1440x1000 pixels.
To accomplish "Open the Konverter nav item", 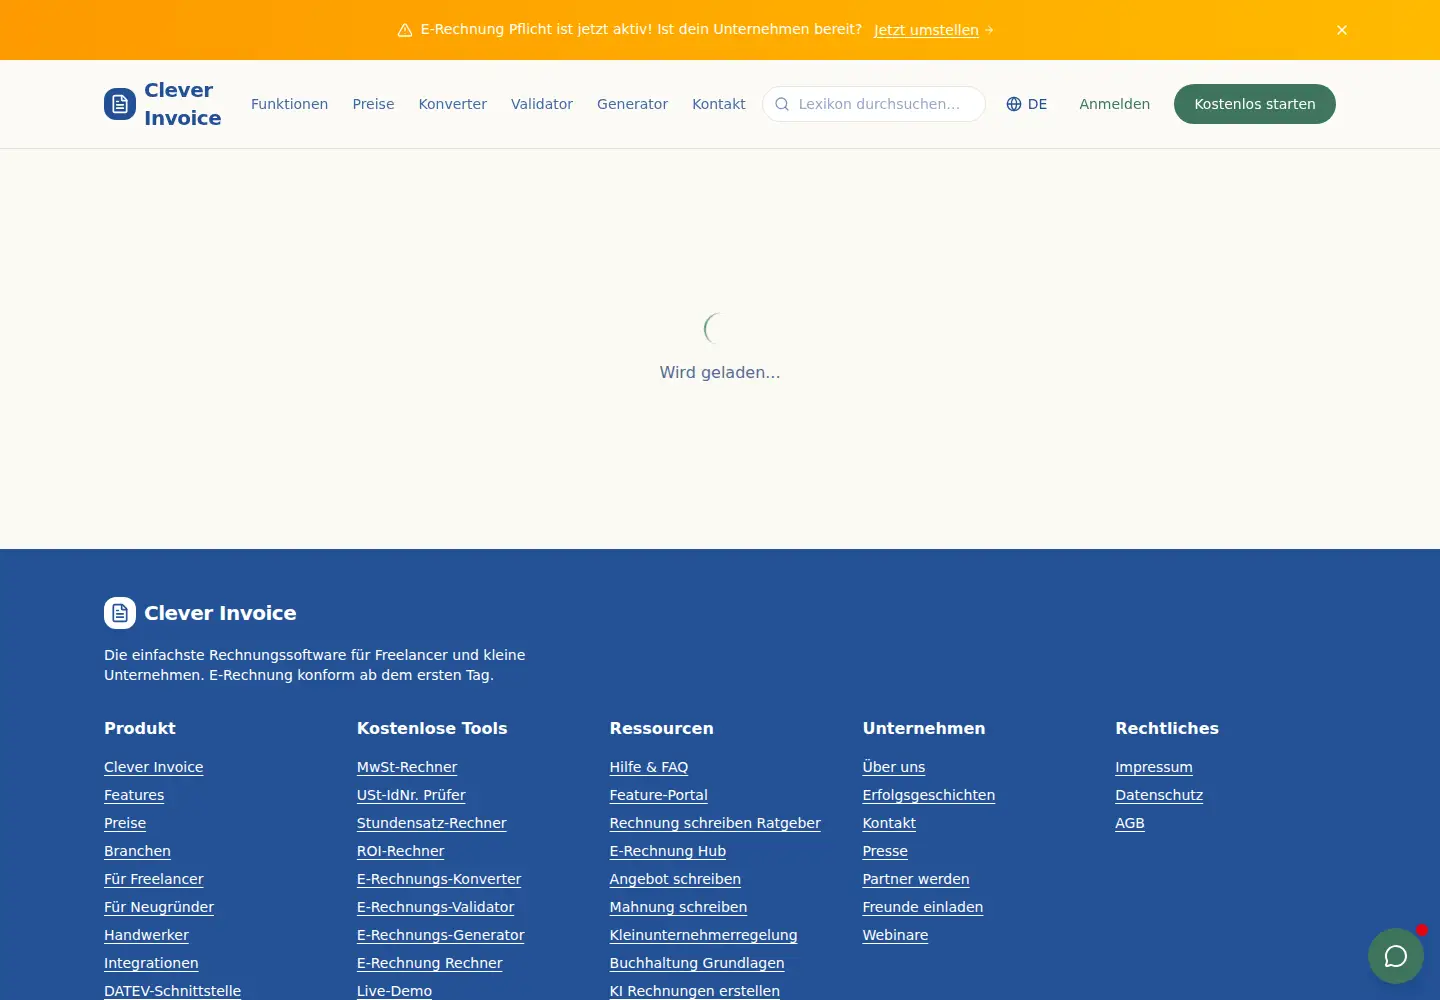I will 453,104.
